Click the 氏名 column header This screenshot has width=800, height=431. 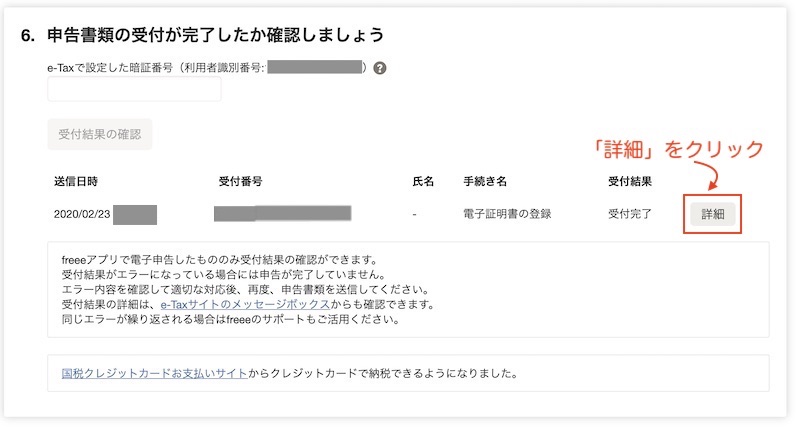point(423,181)
